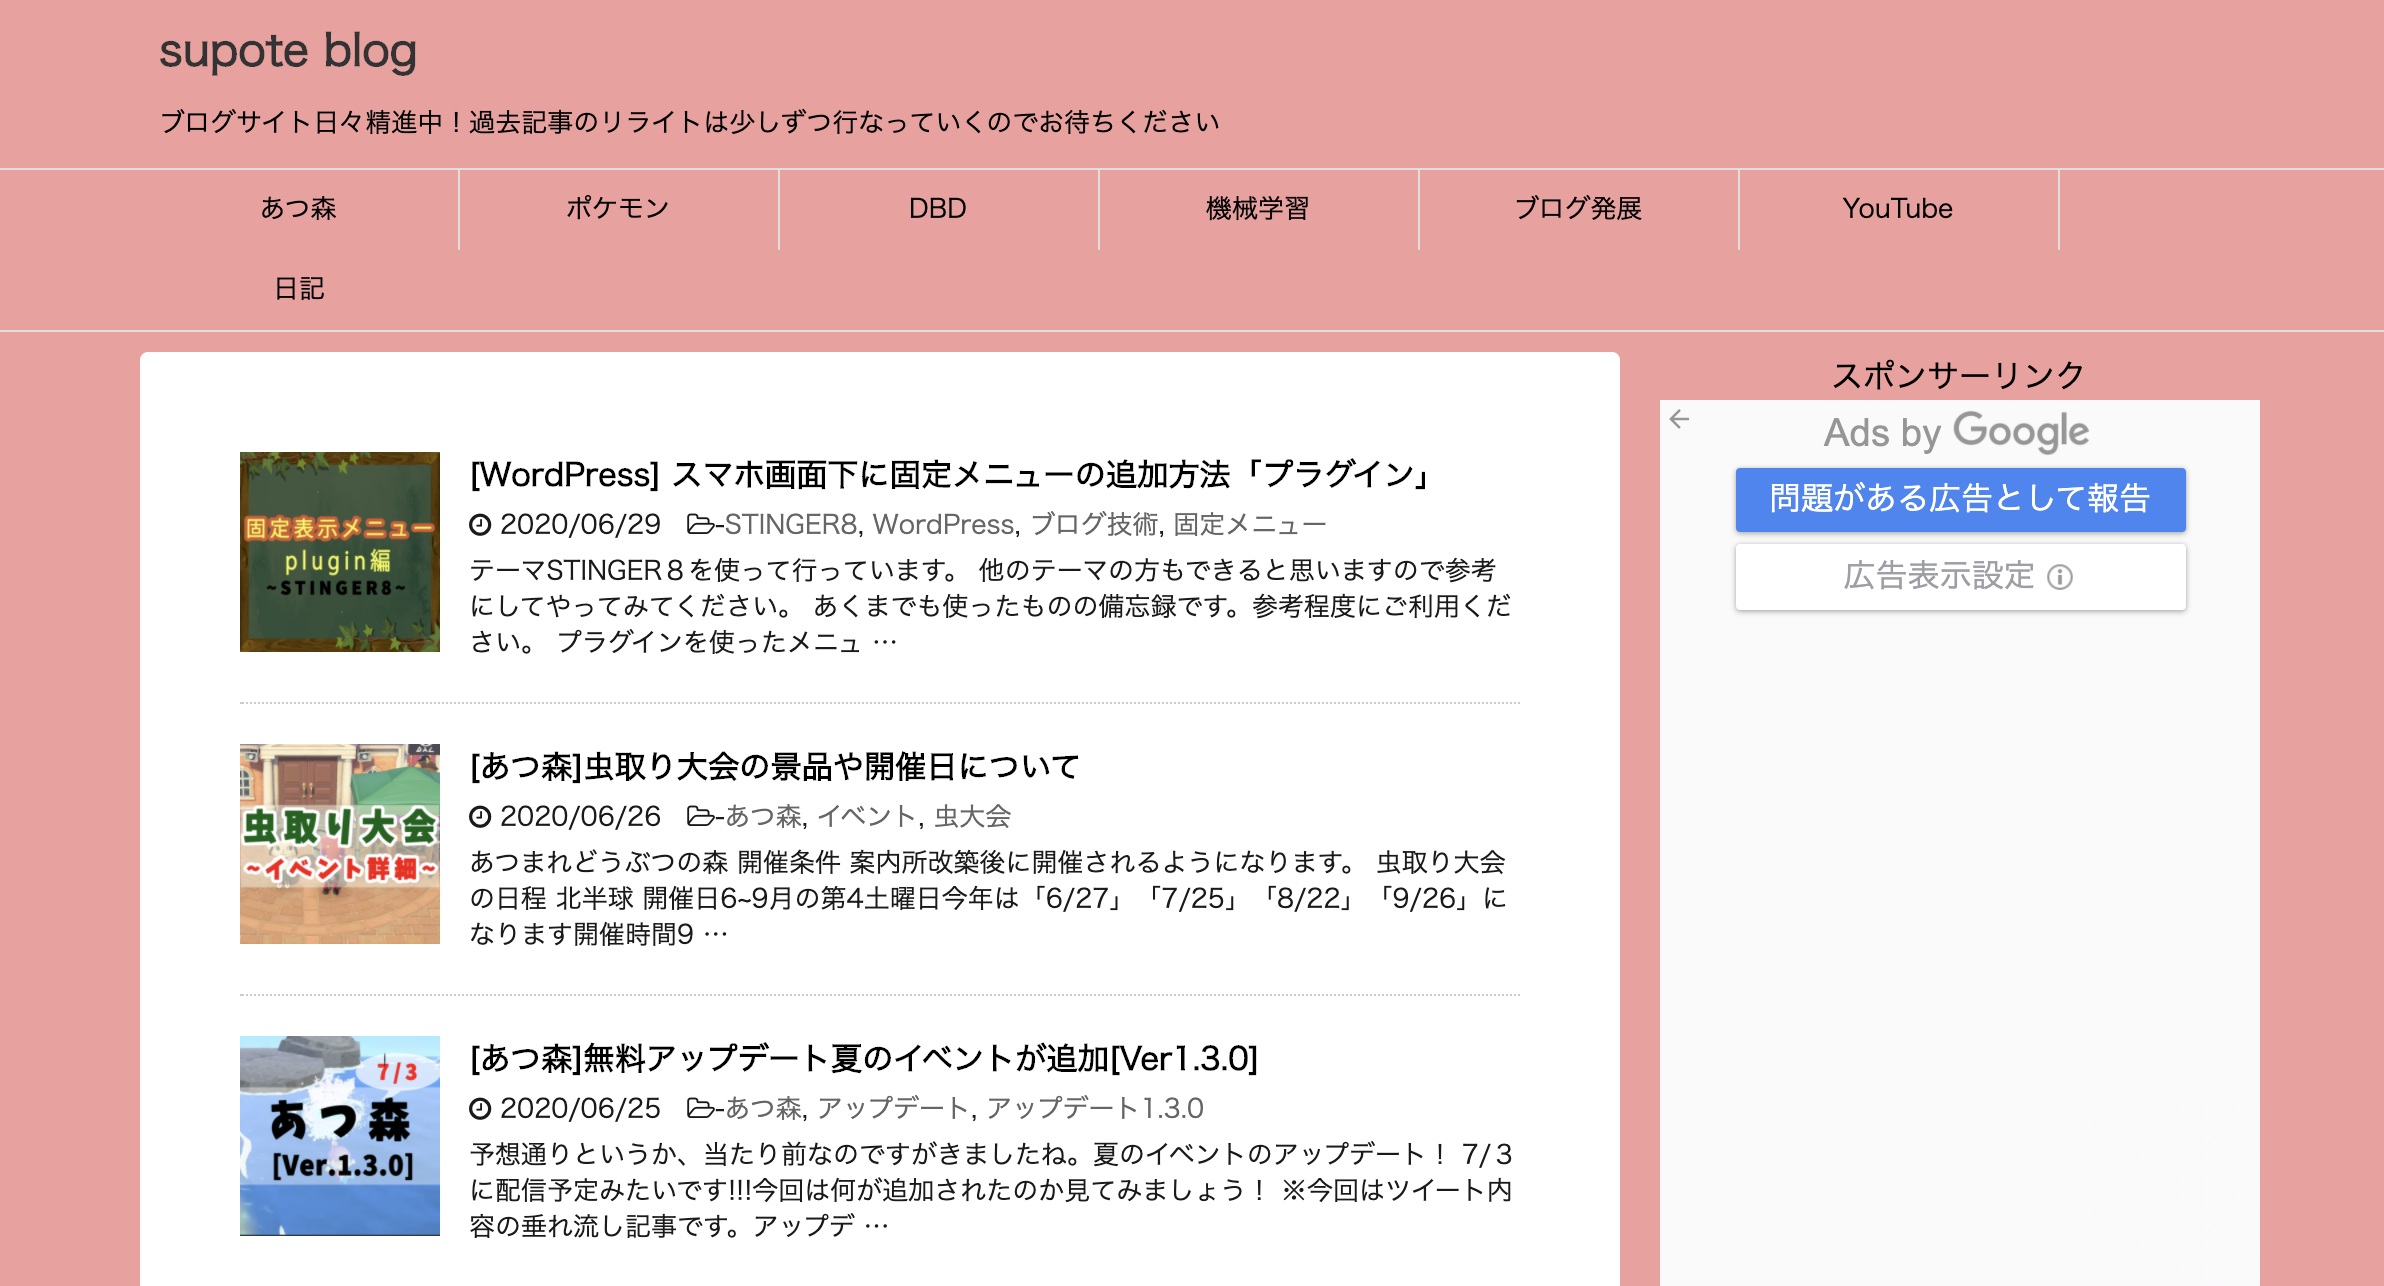Click the STINGER8 category link
Viewport: 2384px width, 1286px height.
tap(790, 524)
